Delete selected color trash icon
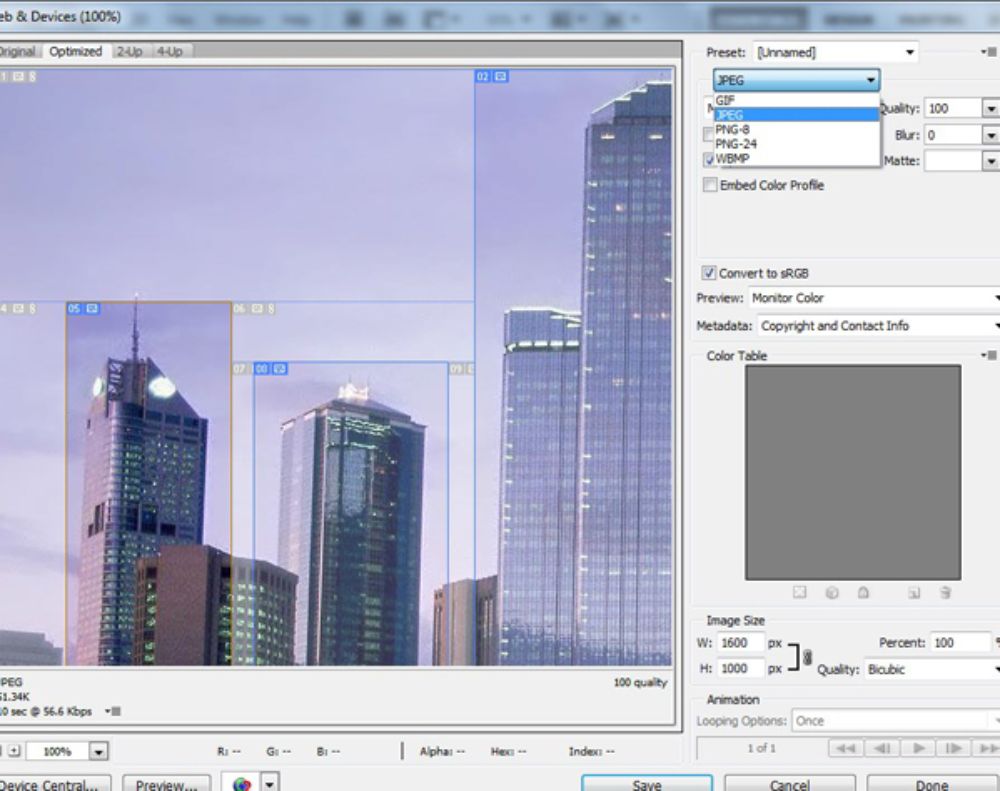 [945, 593]
